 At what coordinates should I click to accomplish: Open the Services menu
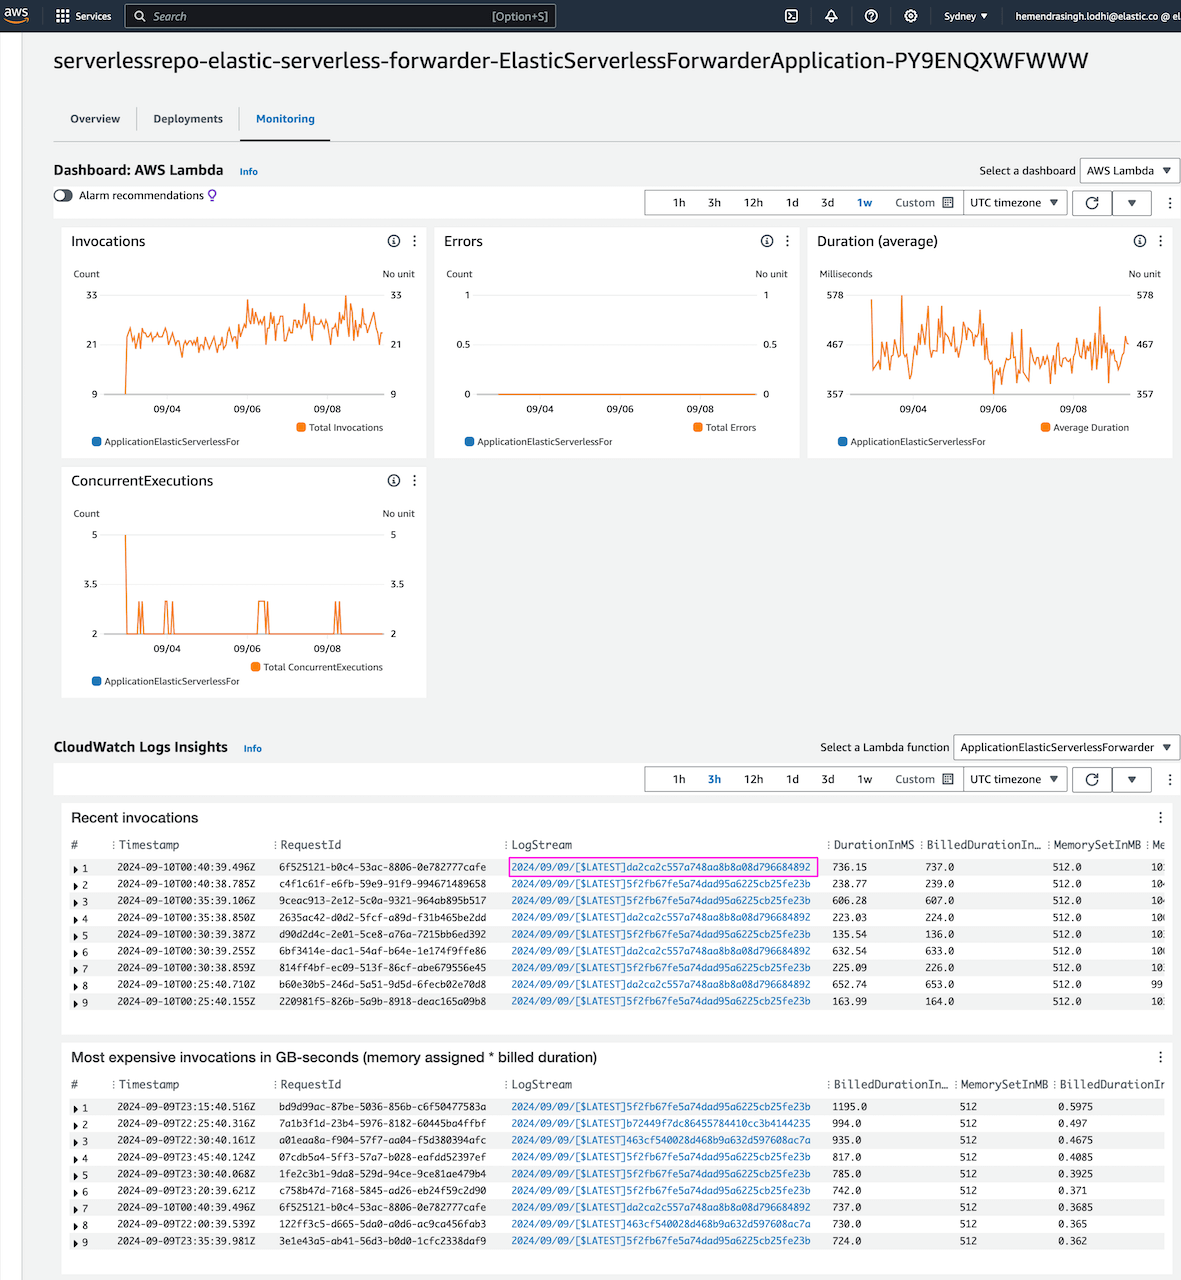(x=83, y=16)
